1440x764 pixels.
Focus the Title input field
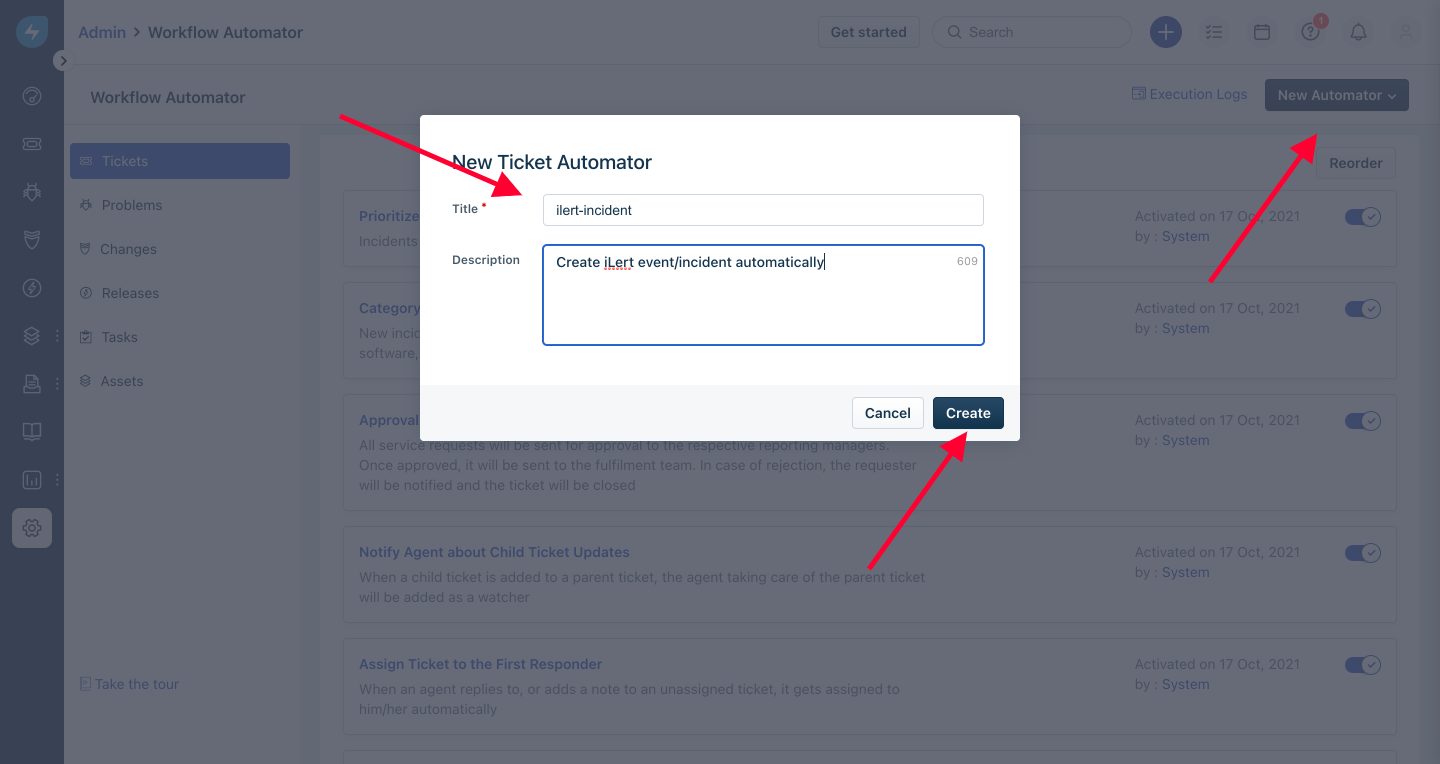tap(763, 210)
